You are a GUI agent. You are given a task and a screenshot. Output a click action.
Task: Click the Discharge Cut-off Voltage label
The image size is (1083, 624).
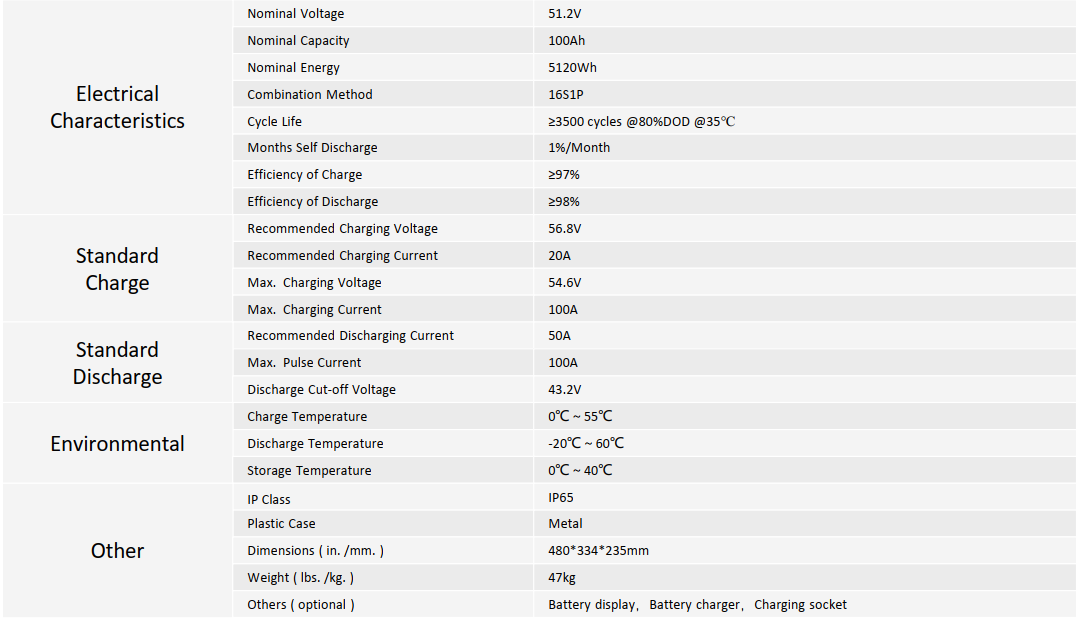click(321, 390)
